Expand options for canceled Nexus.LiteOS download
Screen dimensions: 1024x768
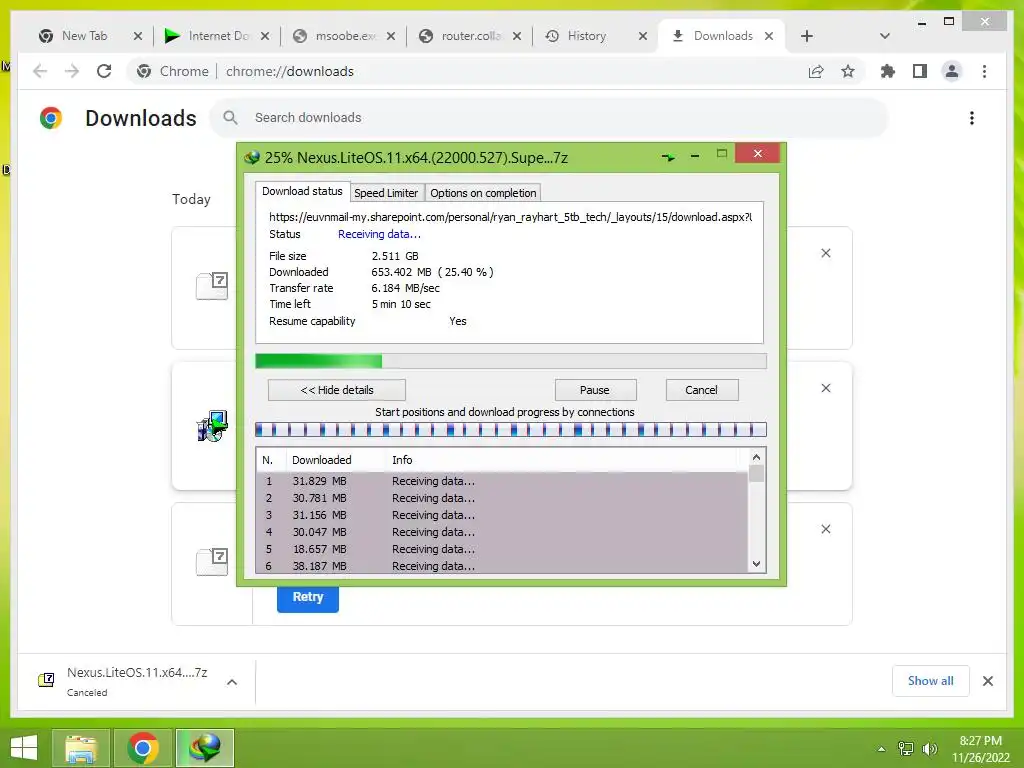pyautogui.click(x=231, y=682)
